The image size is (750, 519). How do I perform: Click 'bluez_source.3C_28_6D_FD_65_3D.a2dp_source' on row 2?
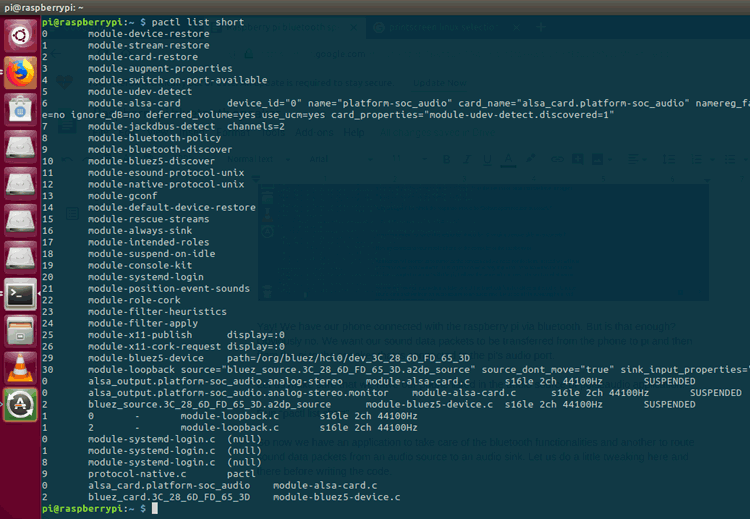coord(210,404)
